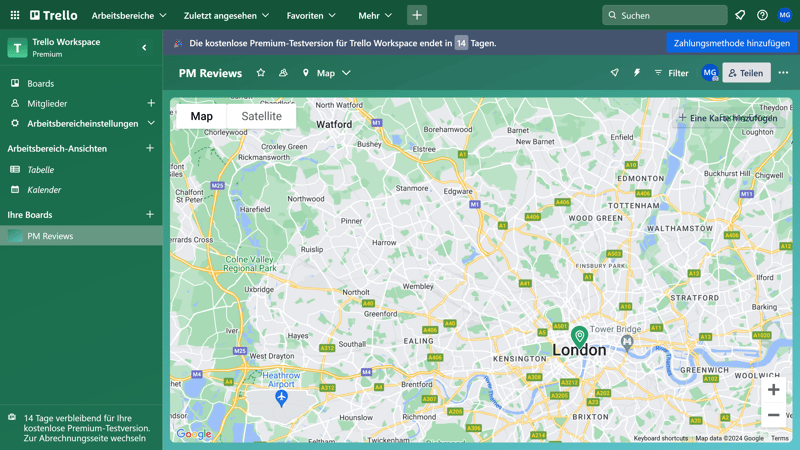
Task: Open the board's three-dot menu
Action: [783, 73]
